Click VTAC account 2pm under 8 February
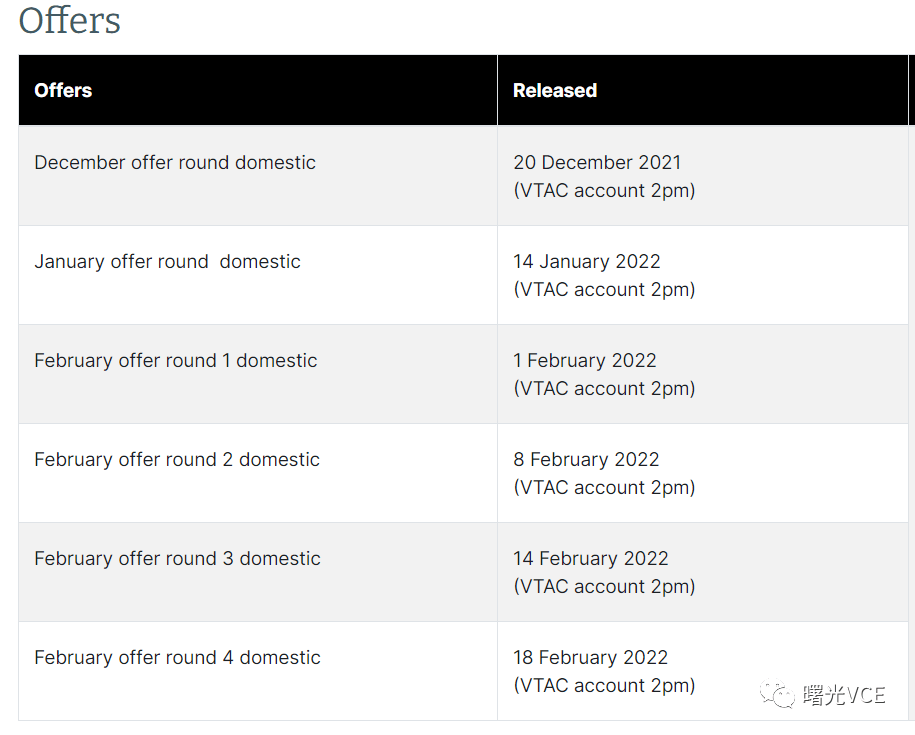This screenshot has width=915, height=735. coord(604,488)
